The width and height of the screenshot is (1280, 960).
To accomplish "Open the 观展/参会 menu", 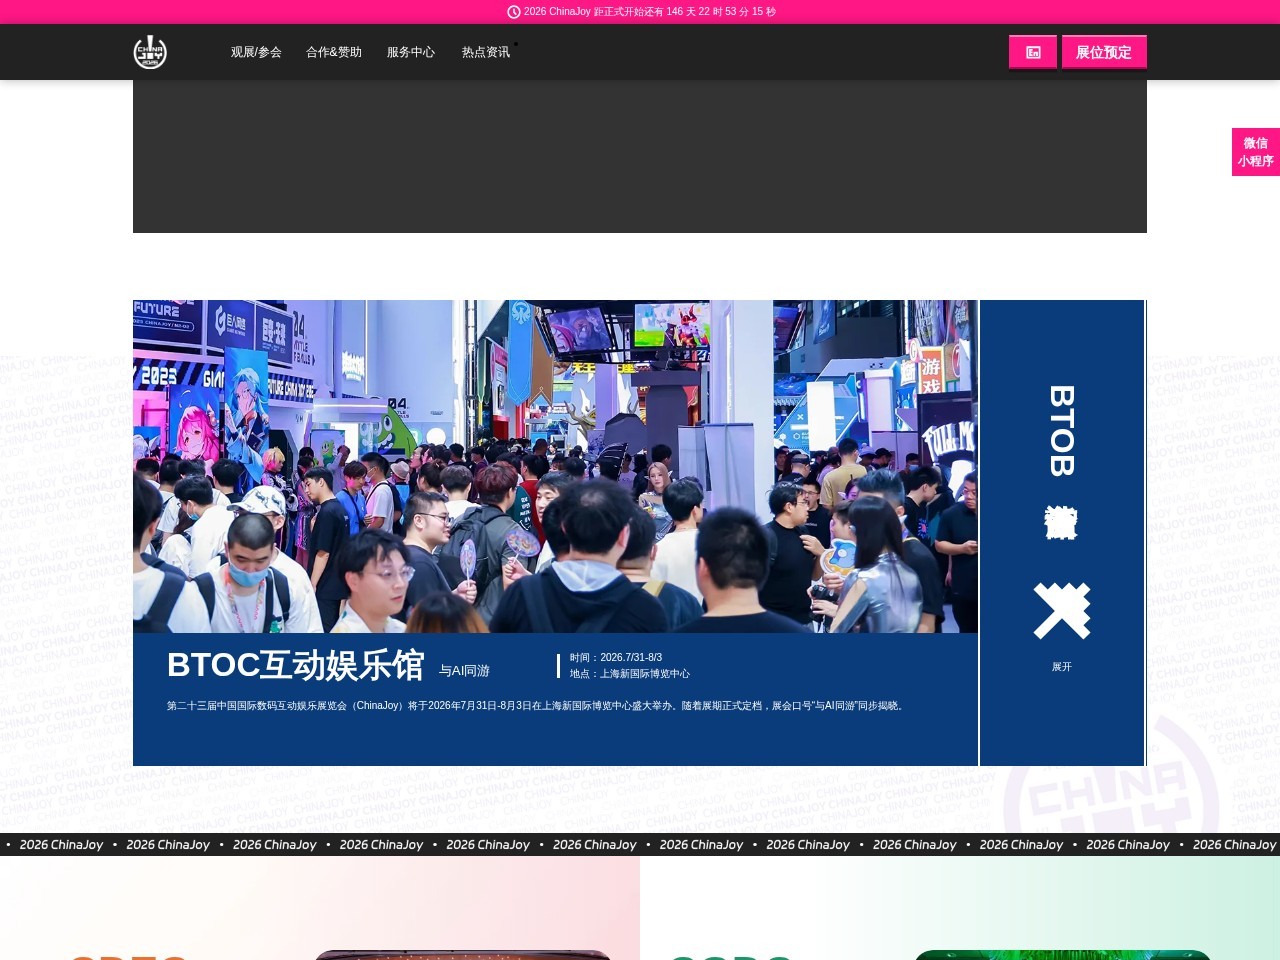I will click(256, 52).
